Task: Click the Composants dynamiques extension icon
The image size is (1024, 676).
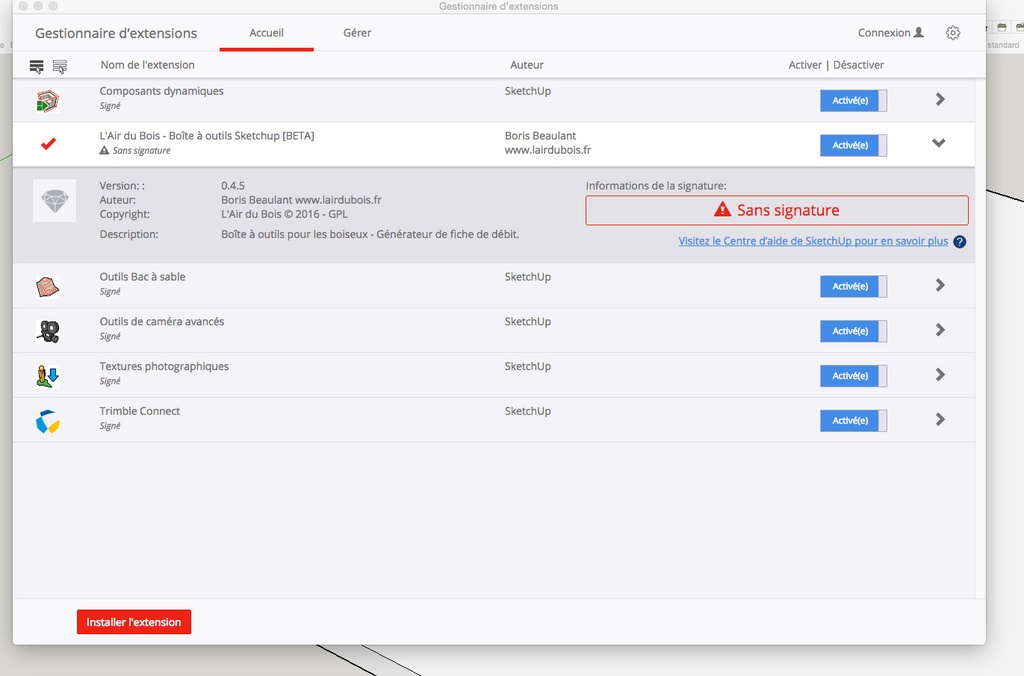Action: (x=47, y=100)
